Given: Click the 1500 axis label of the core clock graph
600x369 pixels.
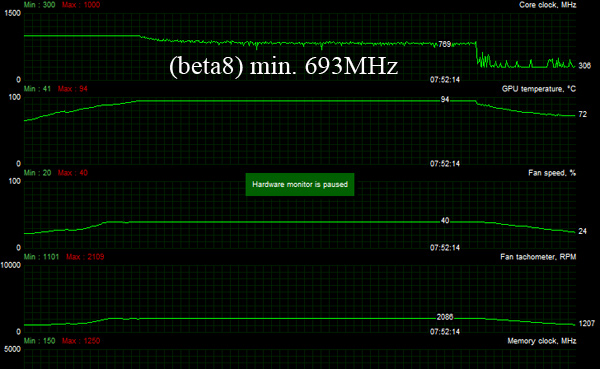Looking at the screenshot, I should pos(12,13).
